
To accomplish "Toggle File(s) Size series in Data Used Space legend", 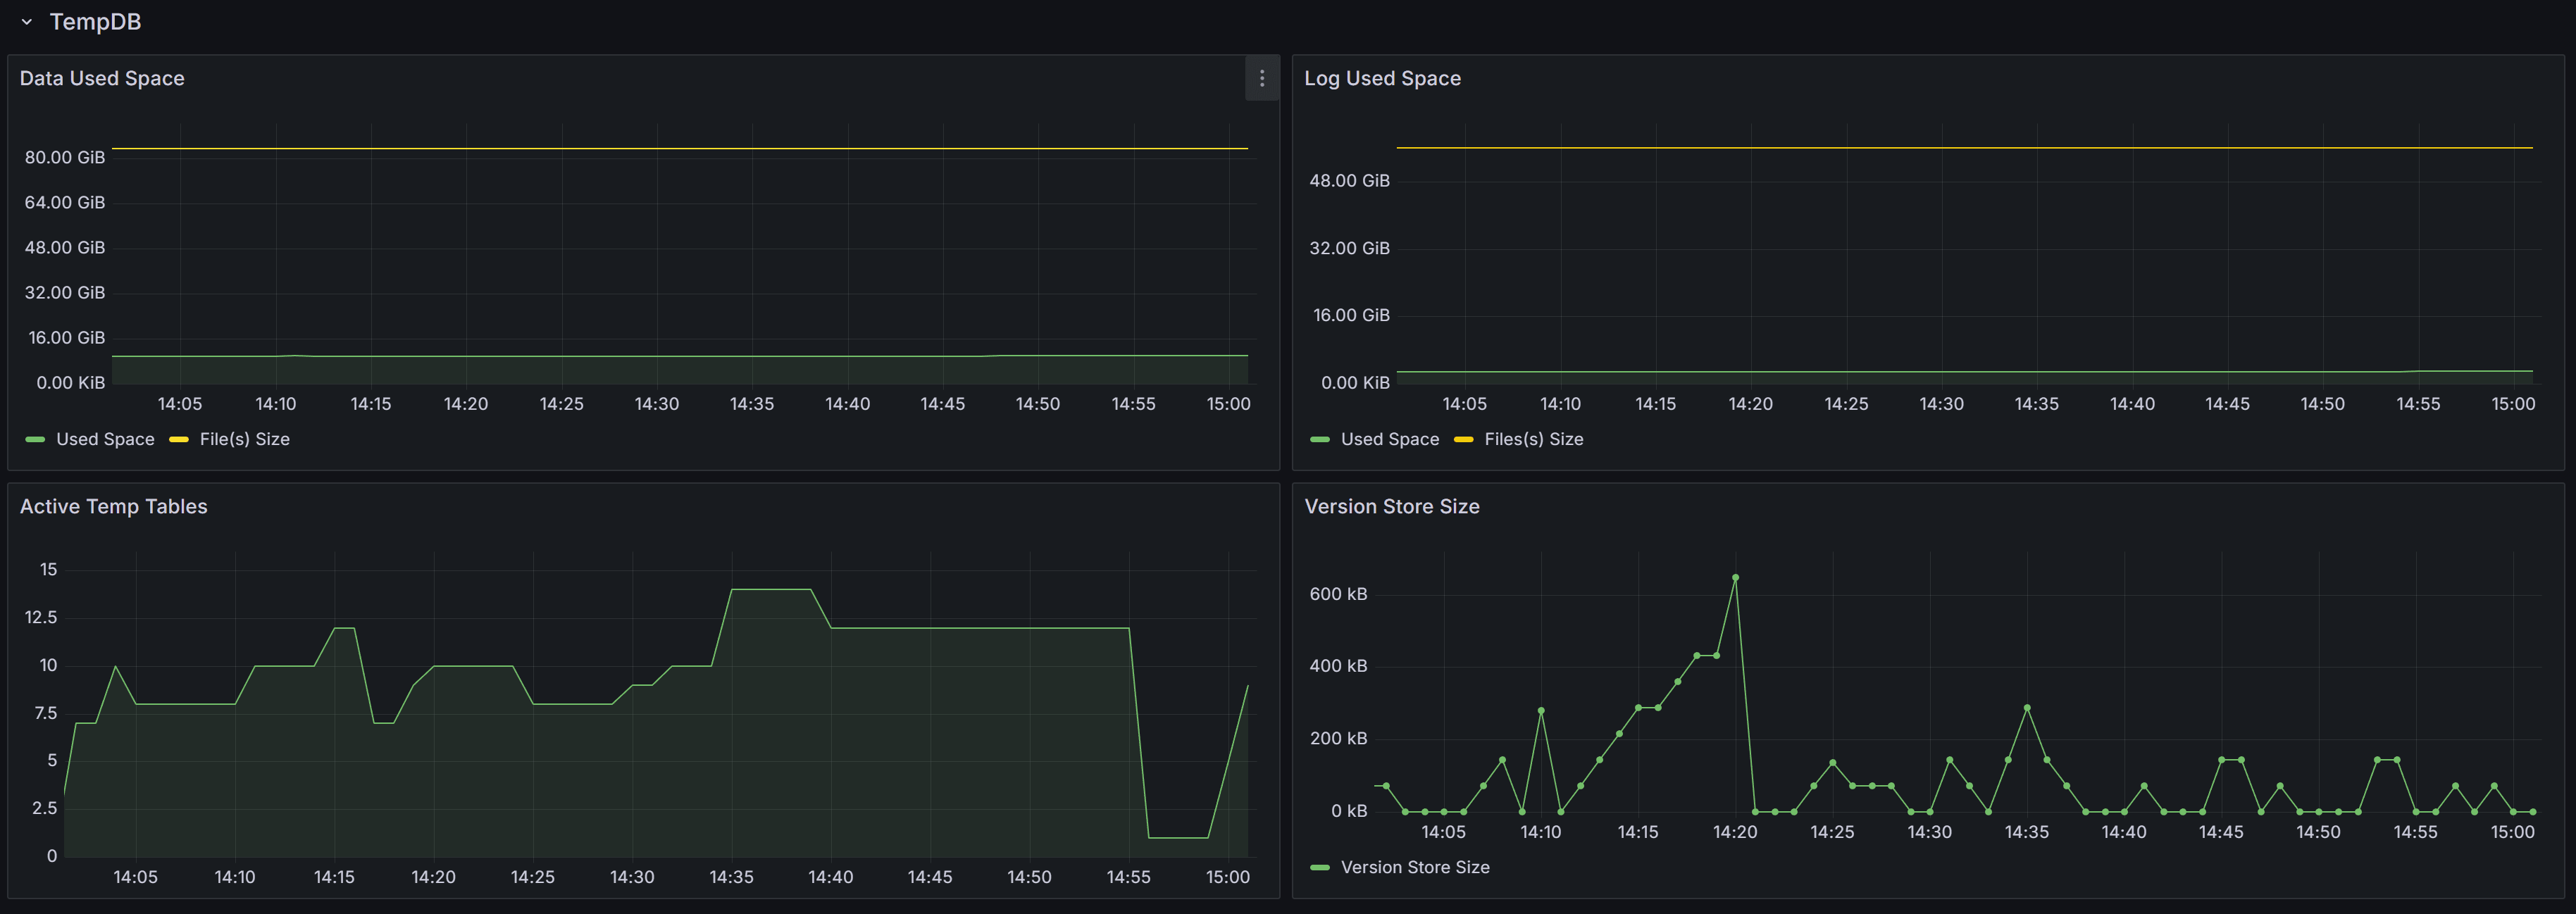I will [244, 439].
